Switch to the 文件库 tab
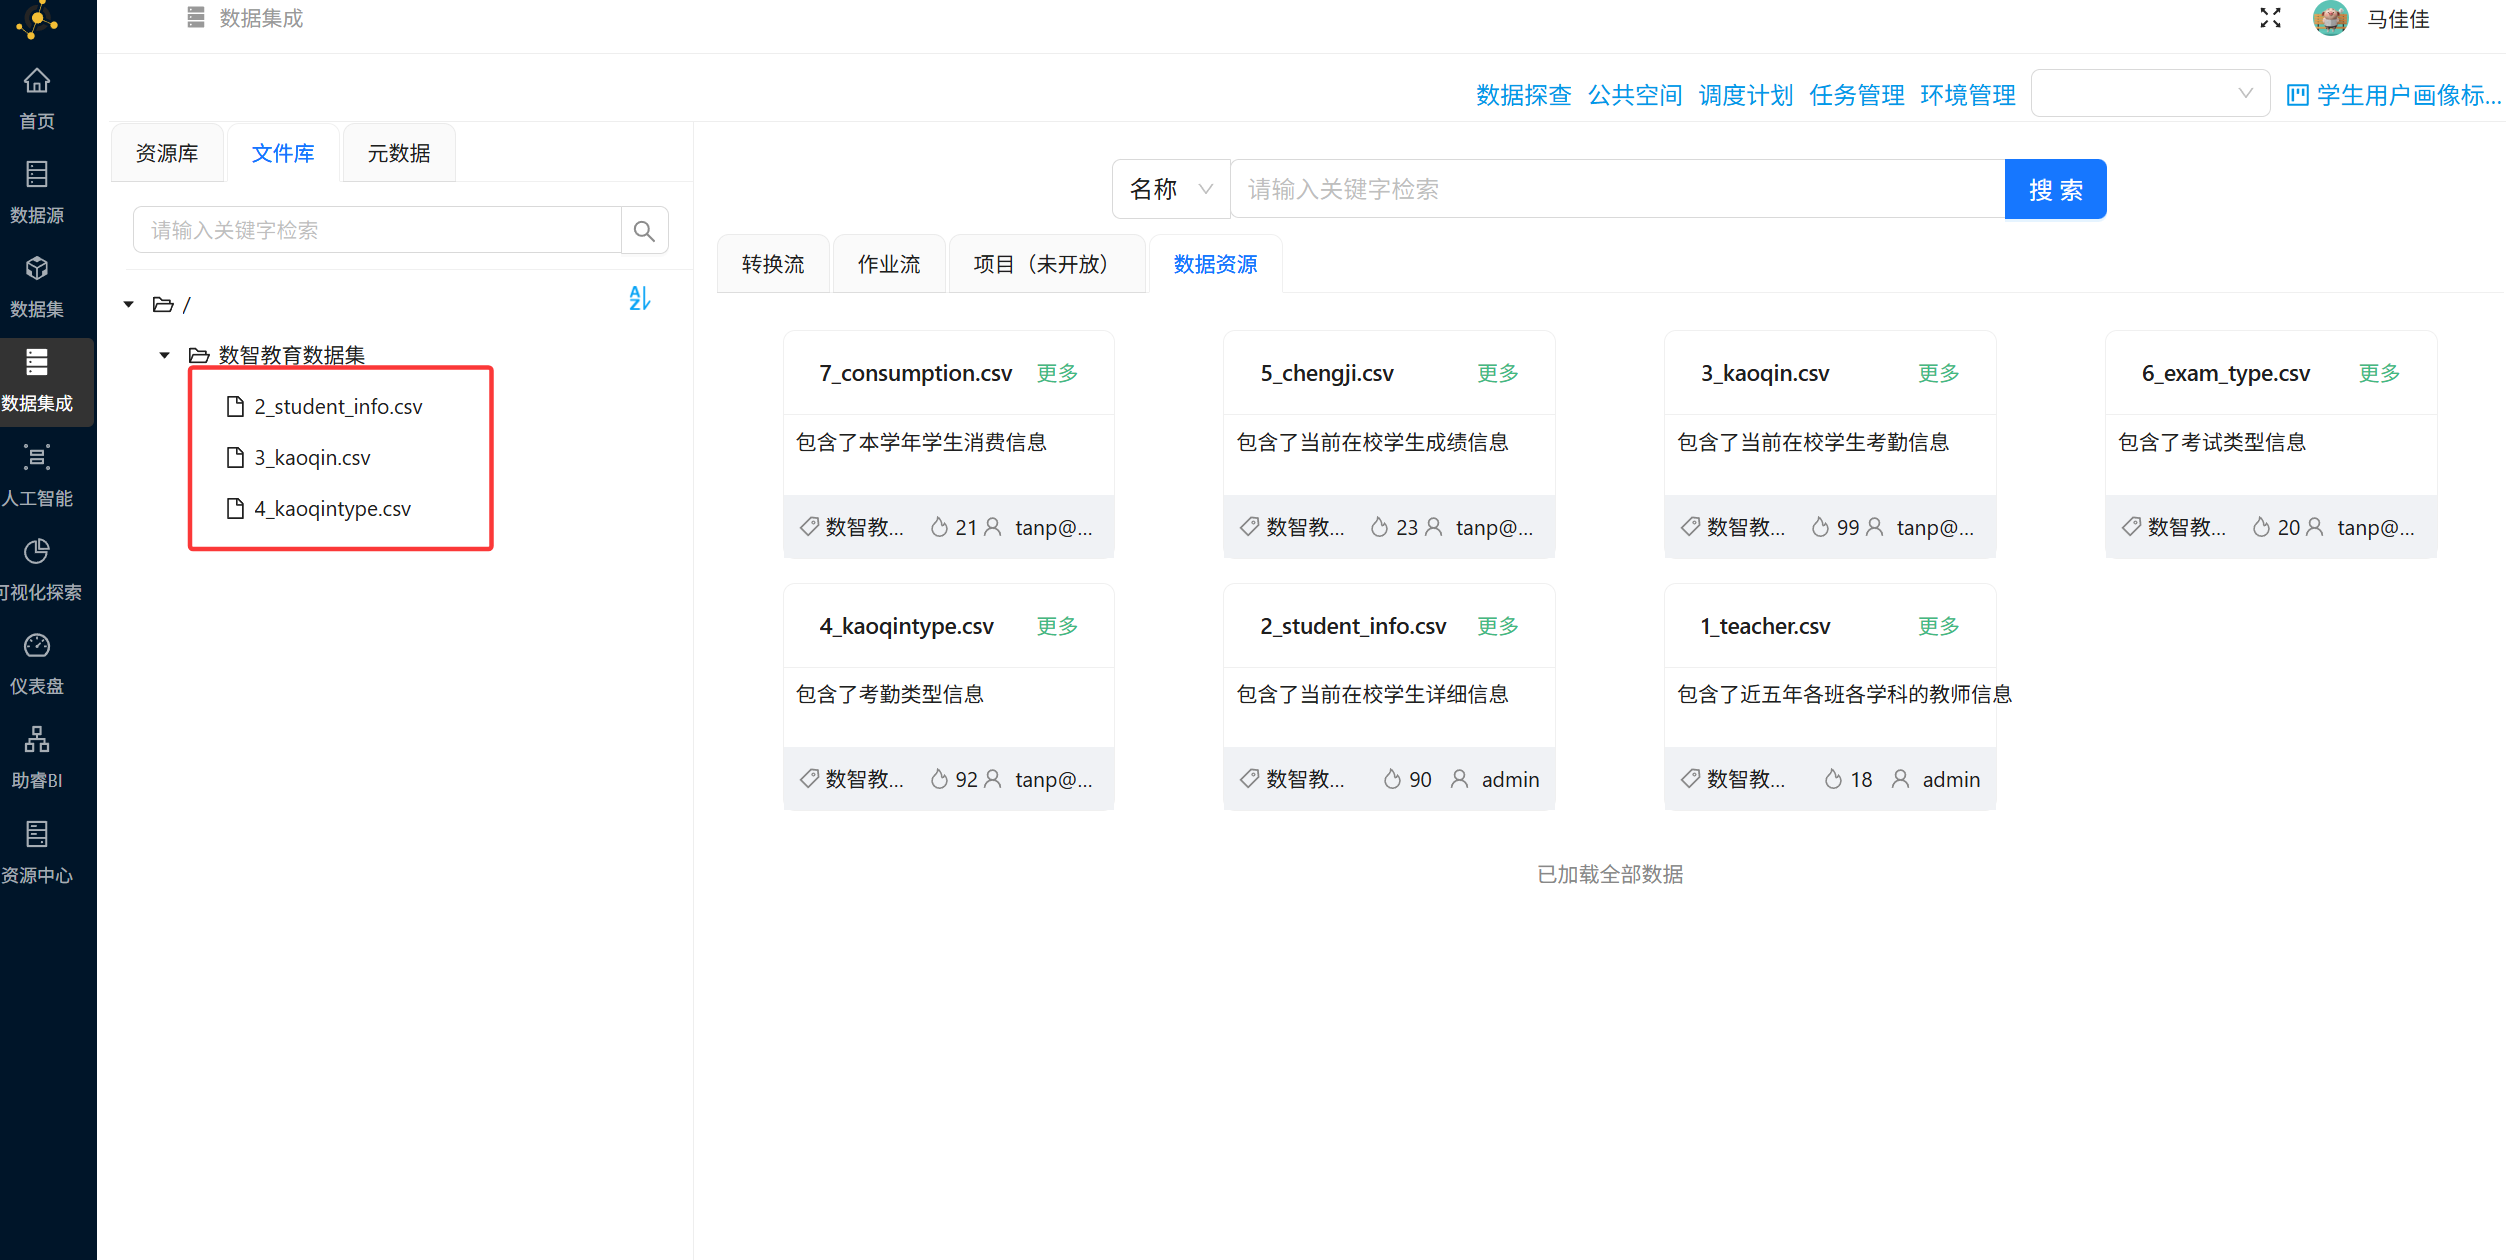This screenshot has width=2506, height=1260. pos(283,153)
